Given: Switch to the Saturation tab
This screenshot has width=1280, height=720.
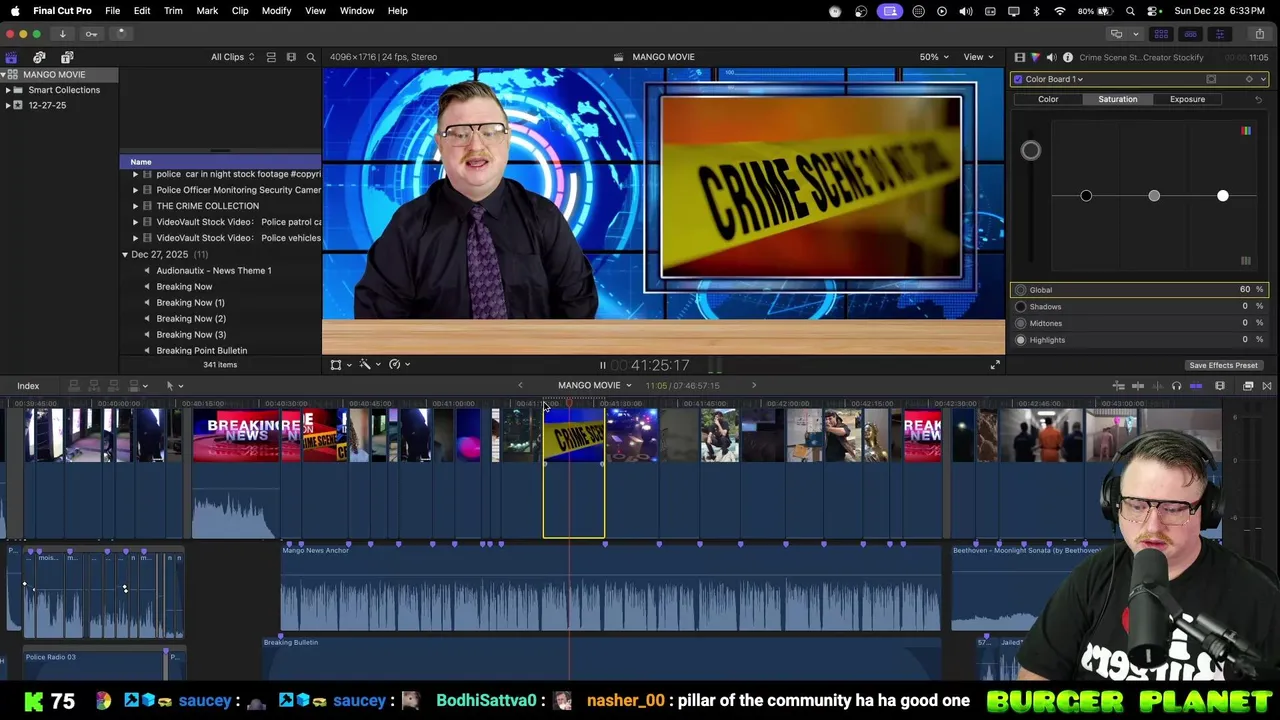Looking at the screenshot, I should 1117,99.
